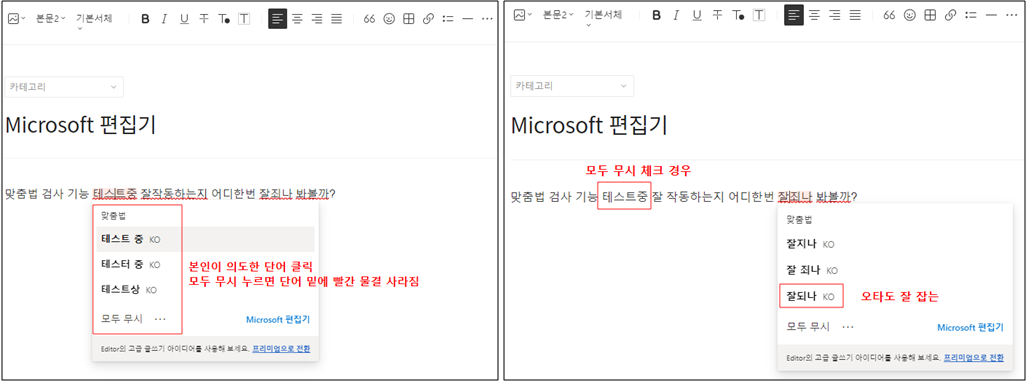Screen dimensions: 1026x381
Task: Choose the '테스트 중' spelling suggestion
Action: coord(205,240)
